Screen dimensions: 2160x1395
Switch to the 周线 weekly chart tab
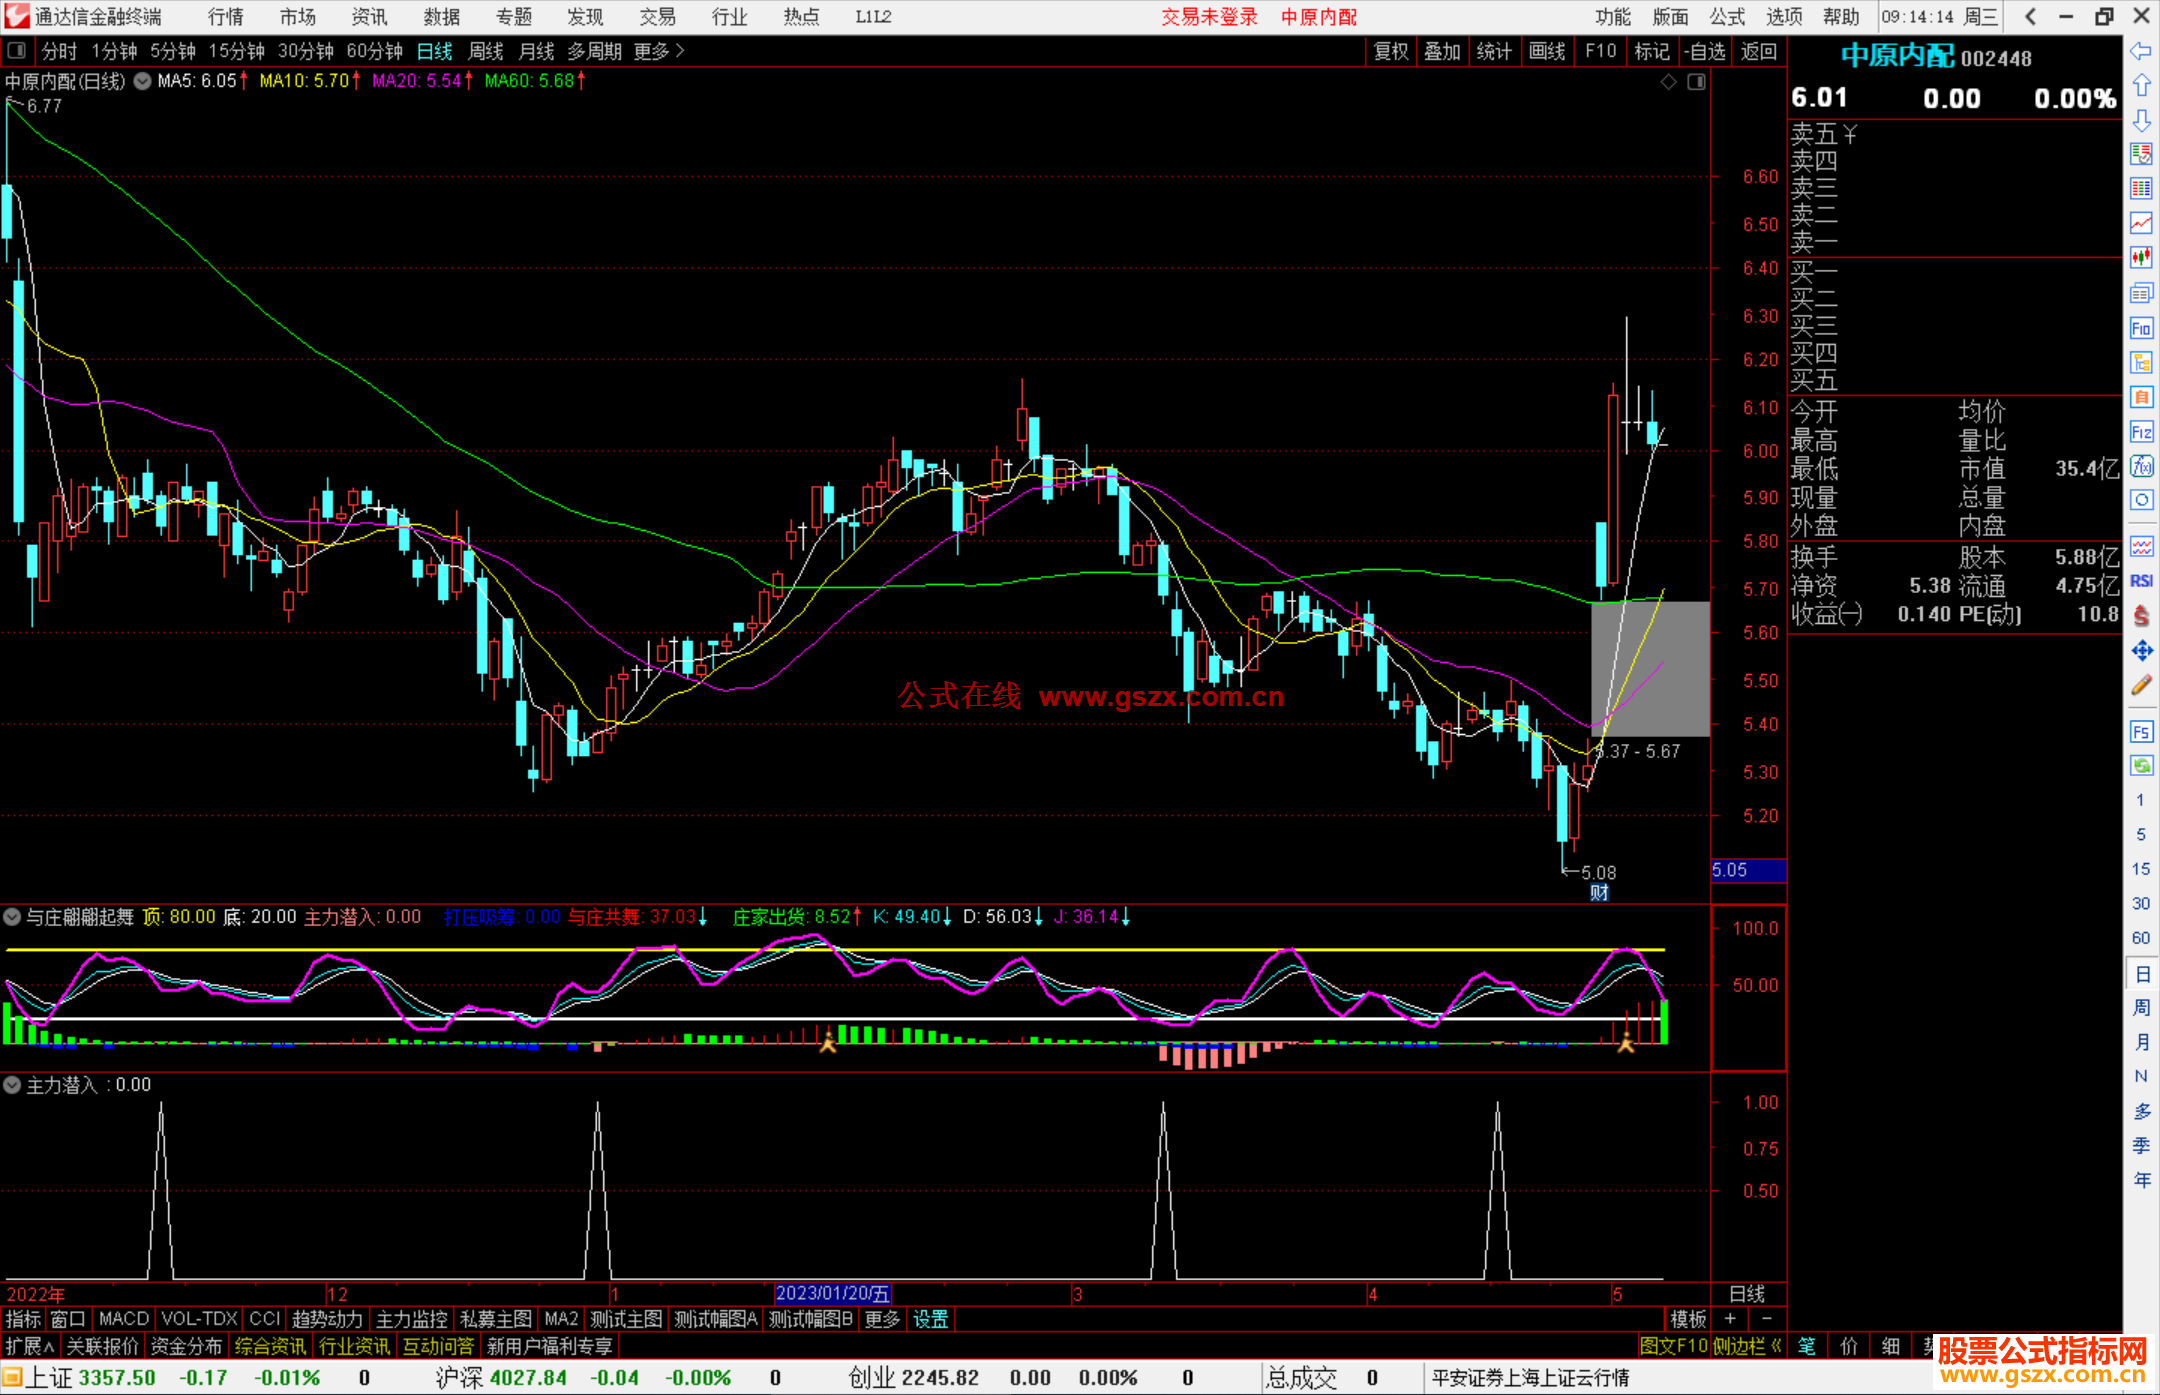(486, 51)
